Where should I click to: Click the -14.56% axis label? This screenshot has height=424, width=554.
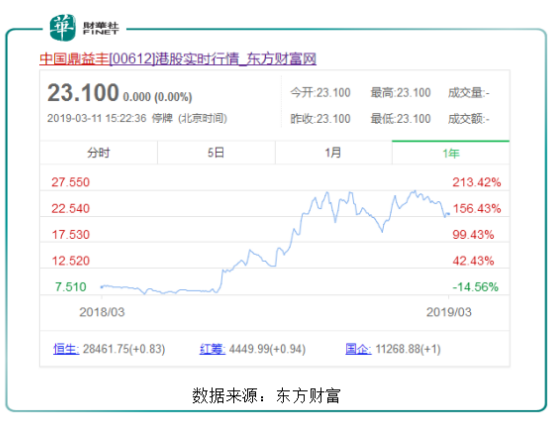pyautogui.click(x=476, y=287)
